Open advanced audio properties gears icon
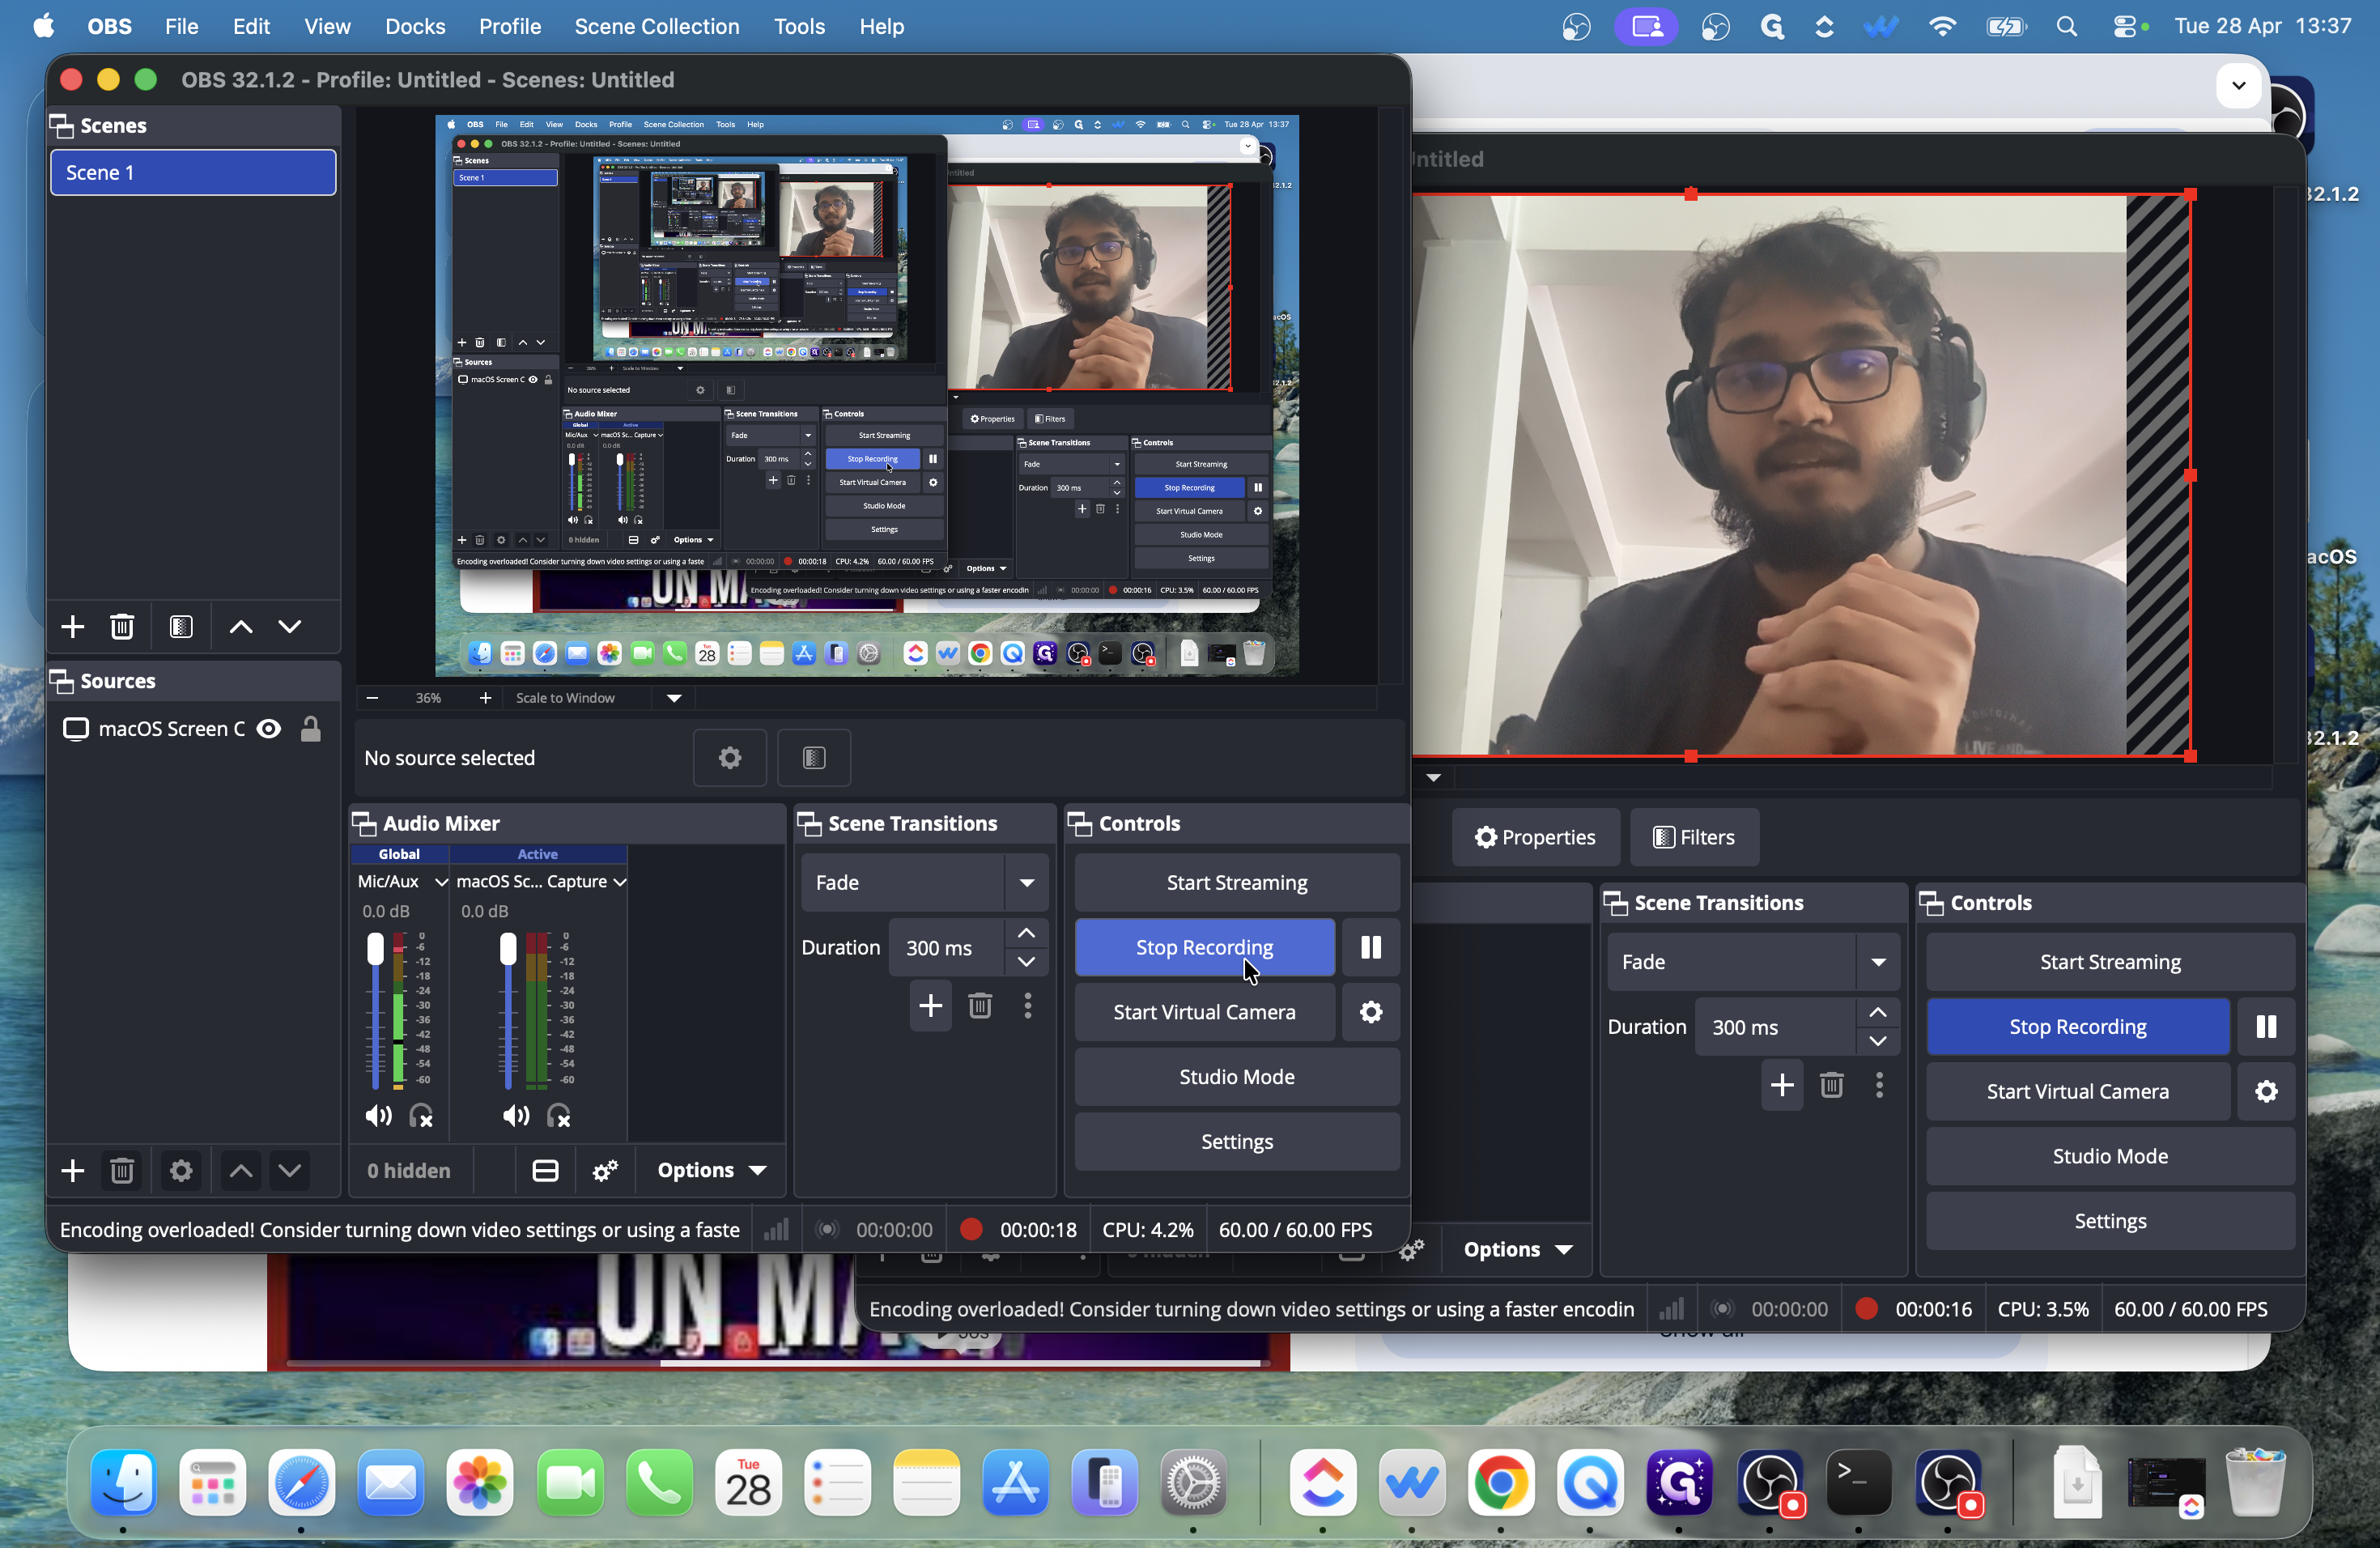Screen dimensions: 2380x1548 tap(605, 1171)
